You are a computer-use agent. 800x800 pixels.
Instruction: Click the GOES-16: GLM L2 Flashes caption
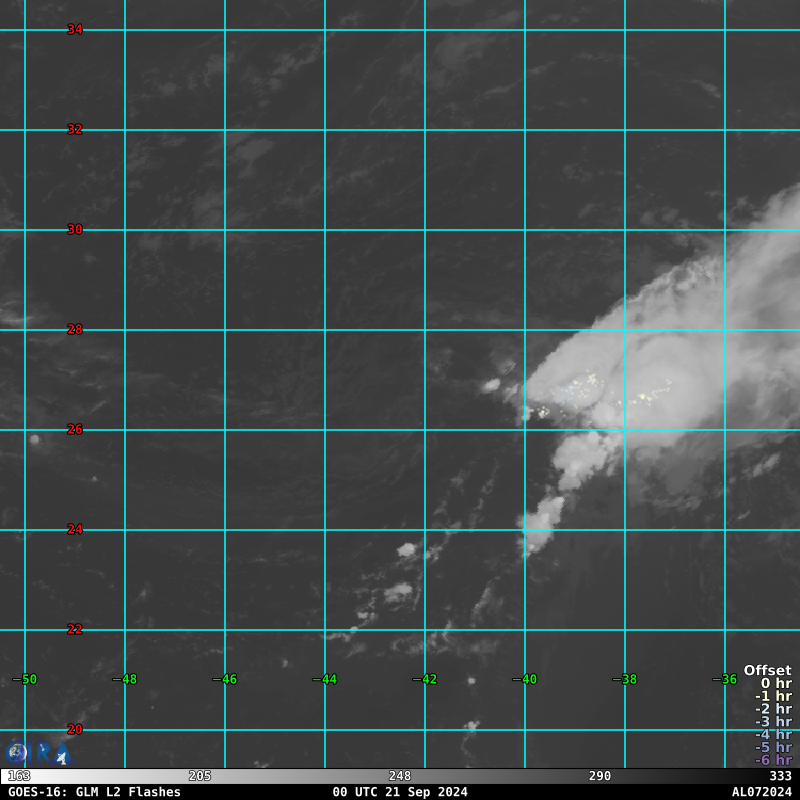point(94,792)
